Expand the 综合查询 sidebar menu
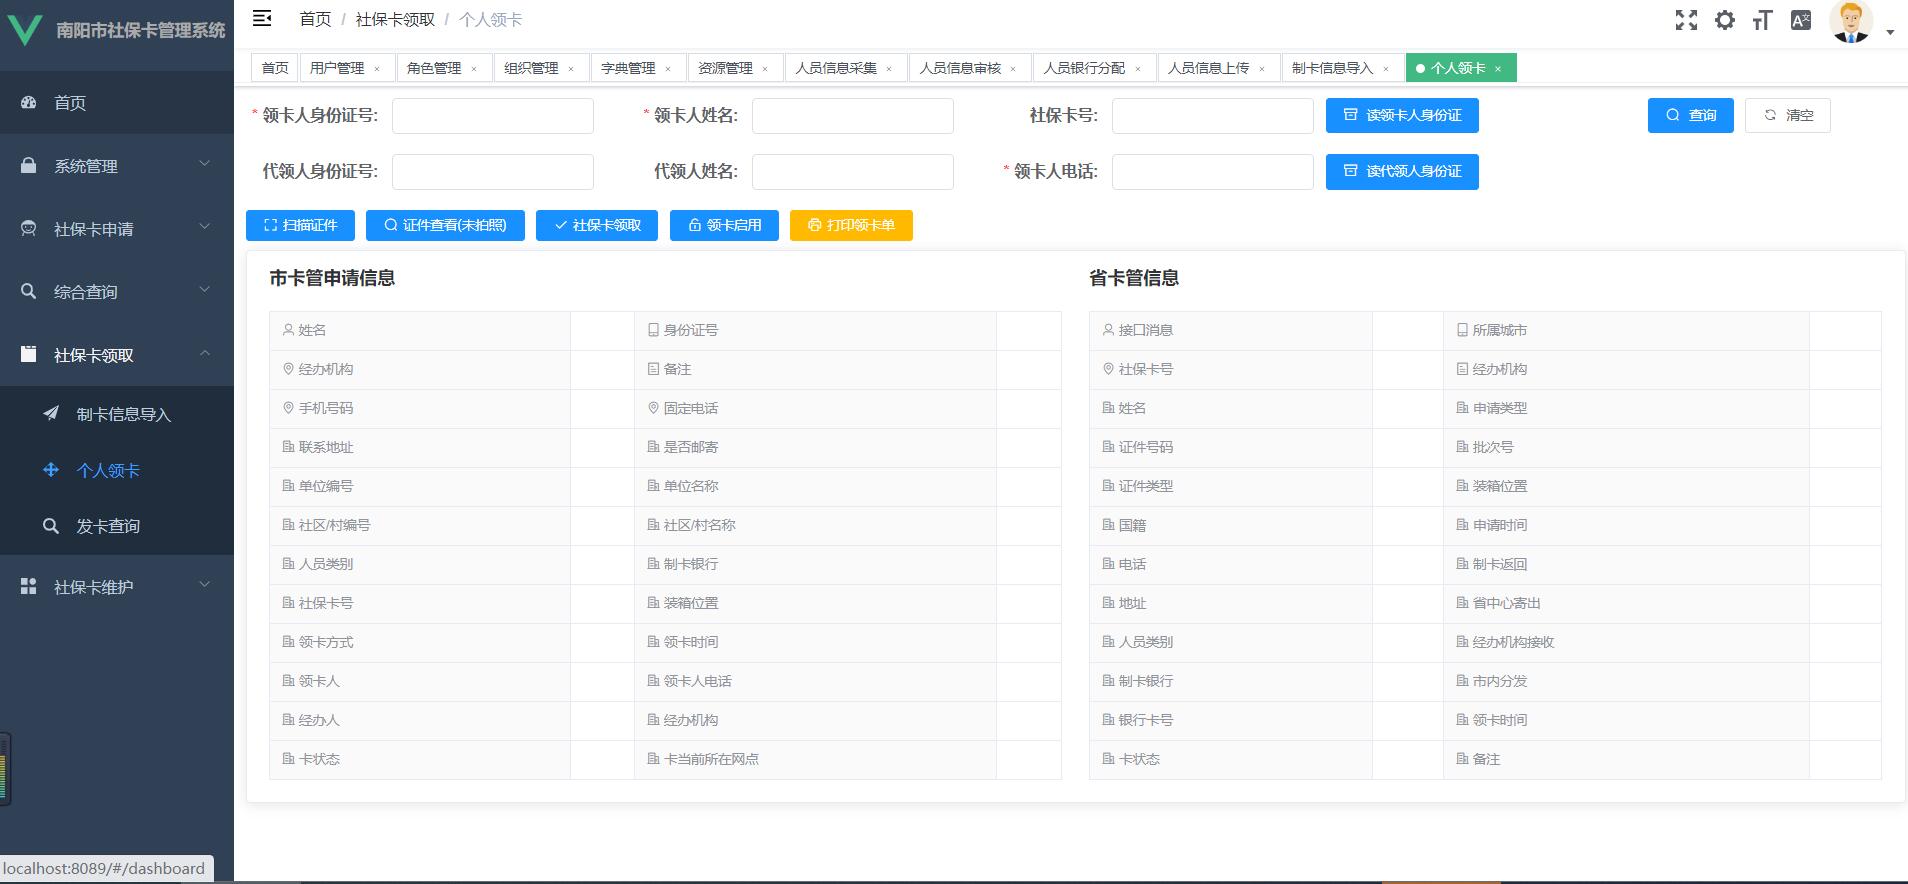The image size is (1908, 884). [117, 291]
